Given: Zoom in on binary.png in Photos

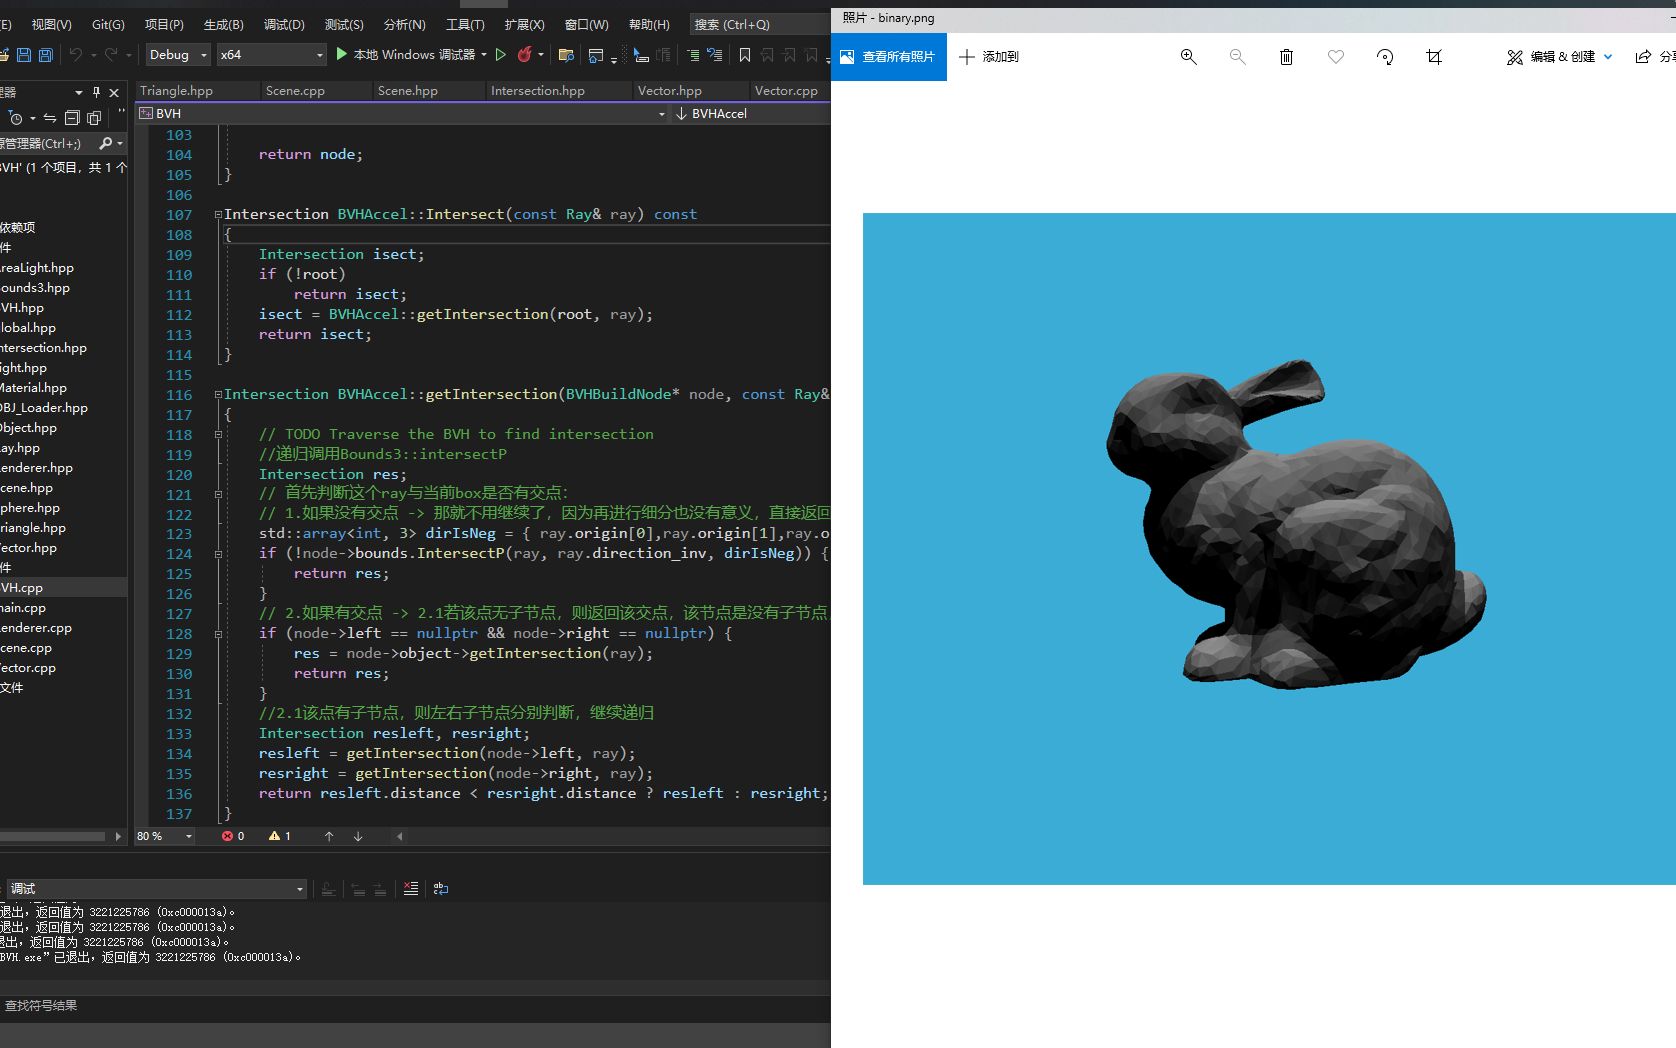Looking at the screenshot, I should [x=1188, y=57].
